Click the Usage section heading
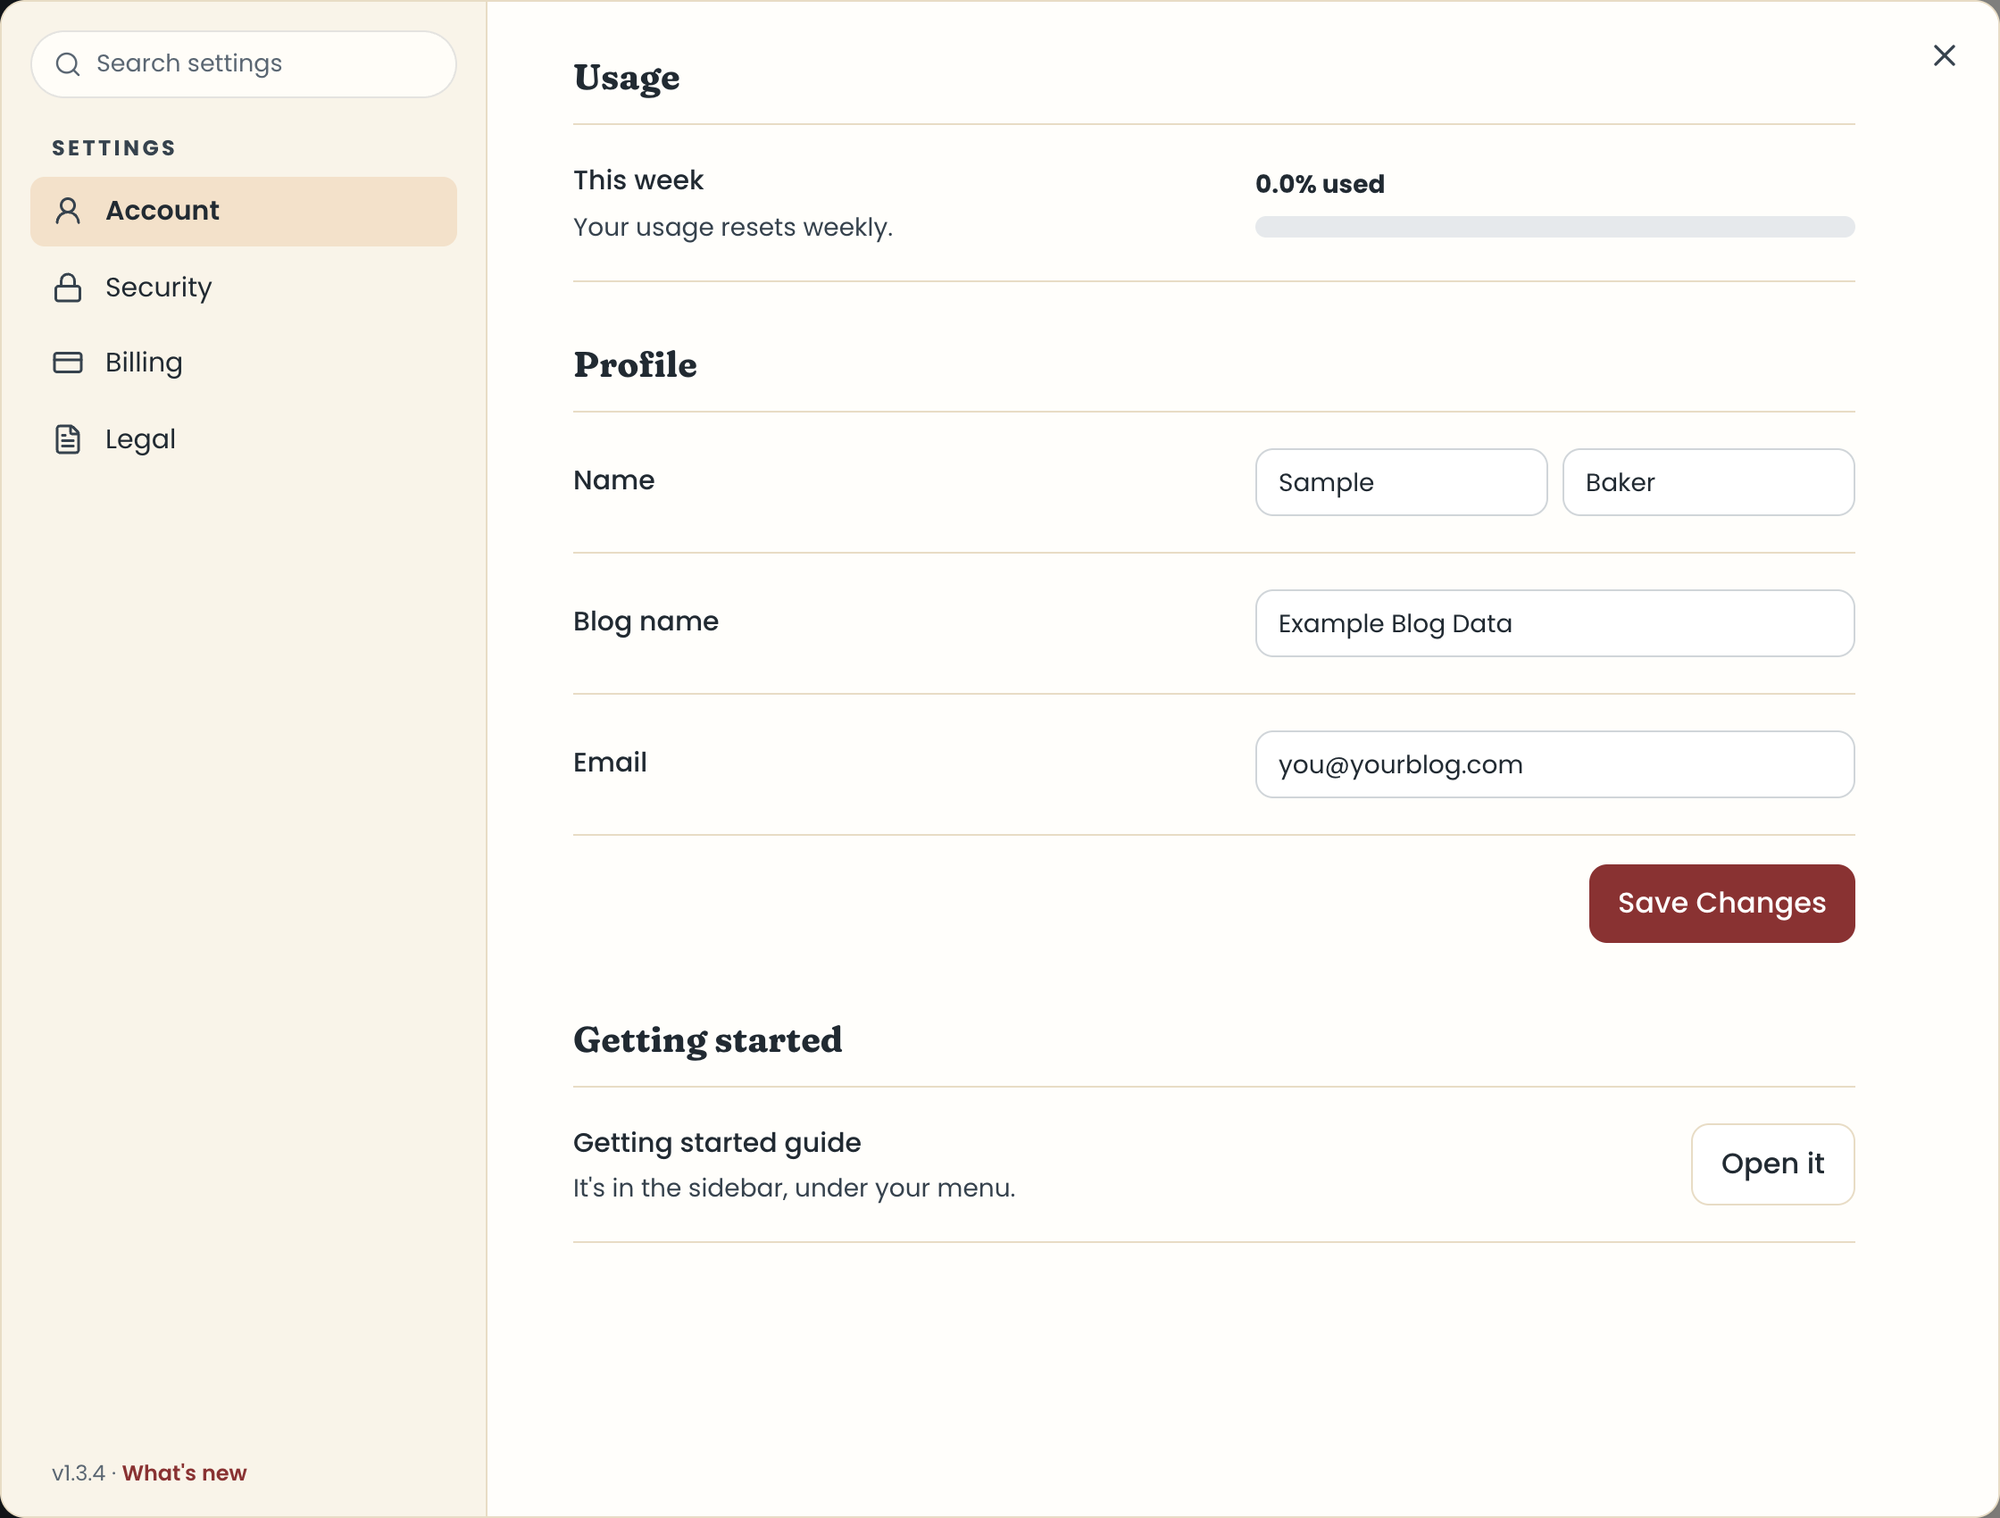The height and width of the screenshot is (1518, 2000). pos(626,78)
